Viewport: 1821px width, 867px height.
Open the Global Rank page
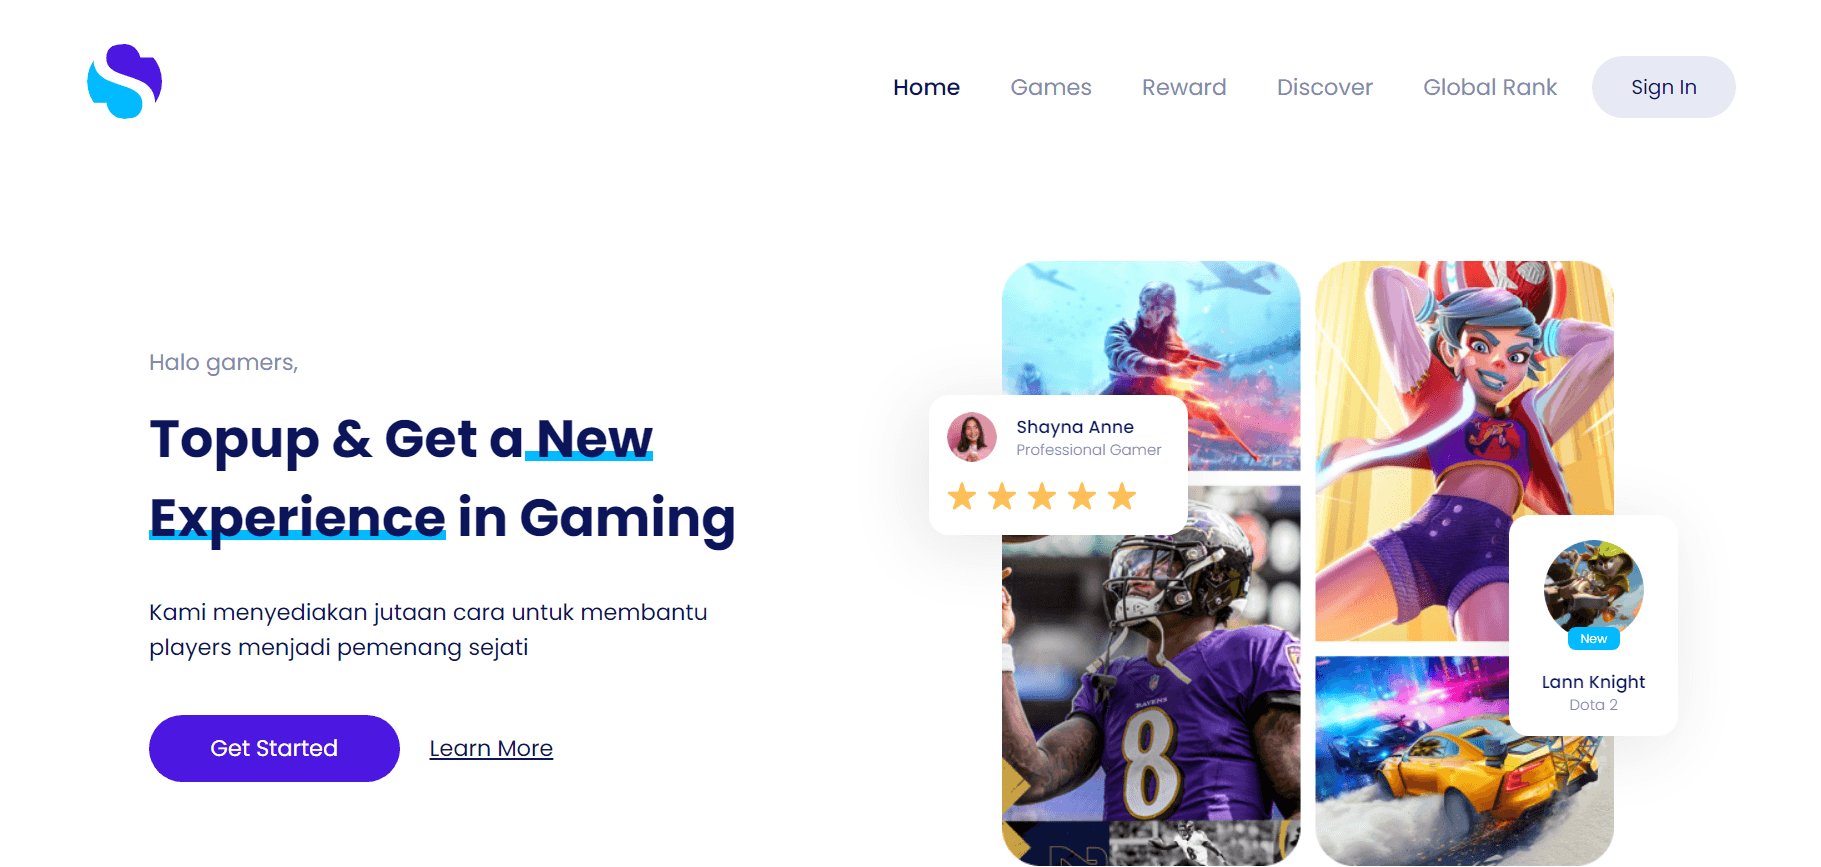pos(1490,87)
